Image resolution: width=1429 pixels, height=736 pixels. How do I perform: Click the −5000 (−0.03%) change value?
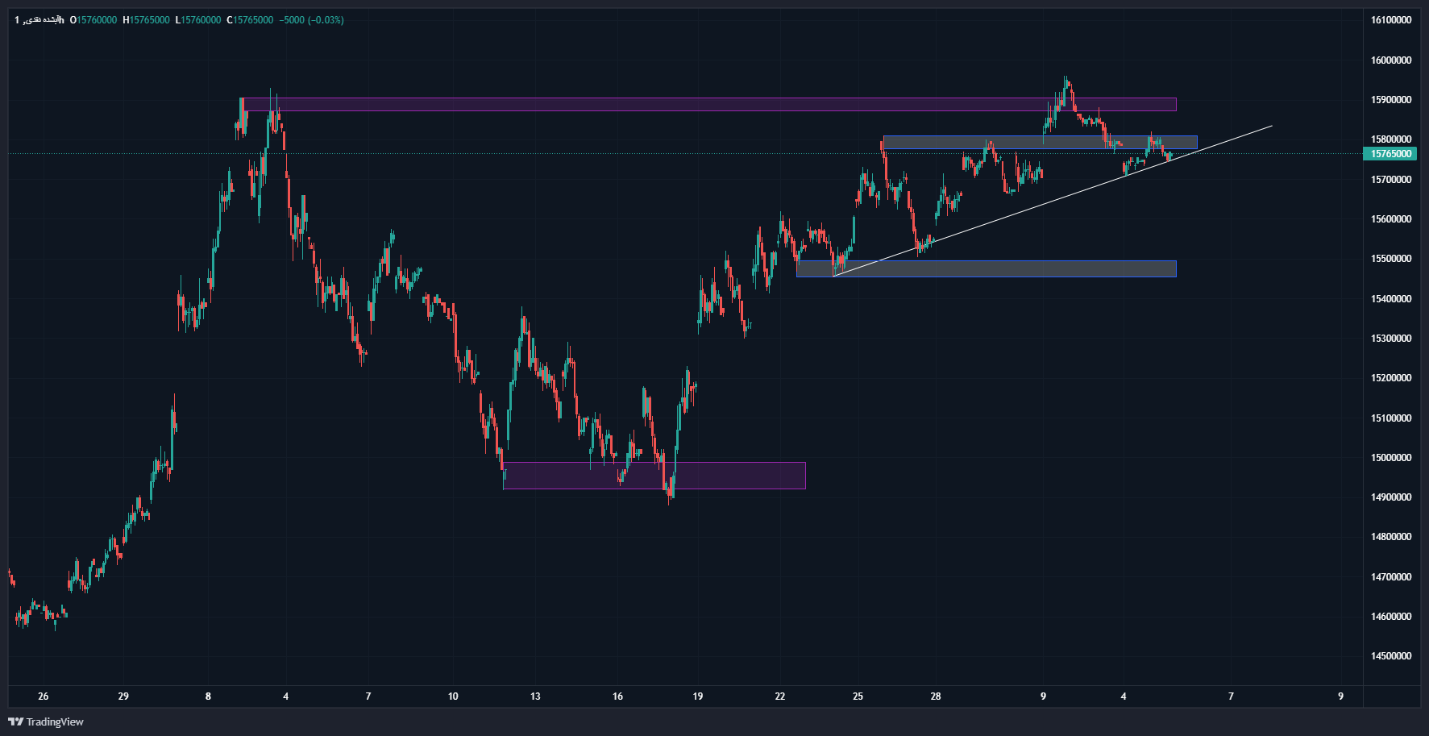pyautogui.click(x=311, y=20)
